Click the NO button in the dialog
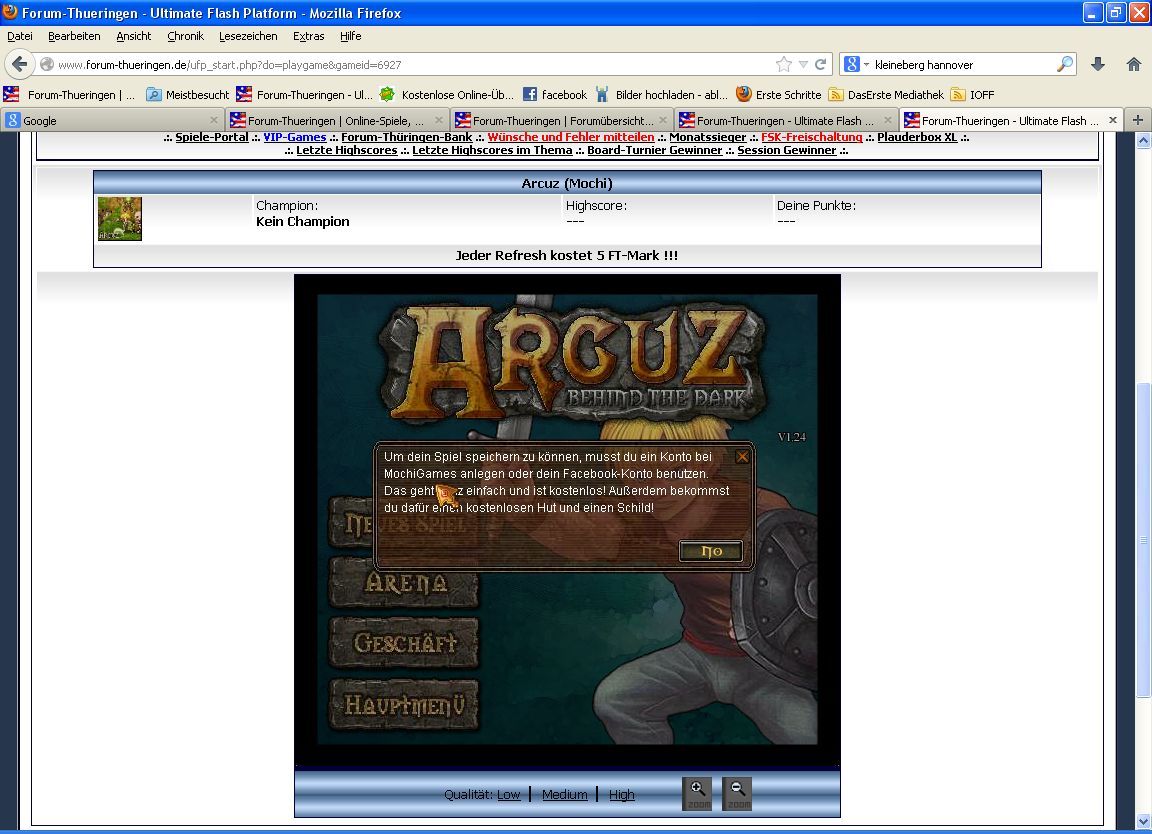The image size is (1152, 834). [x=710, y=551]
